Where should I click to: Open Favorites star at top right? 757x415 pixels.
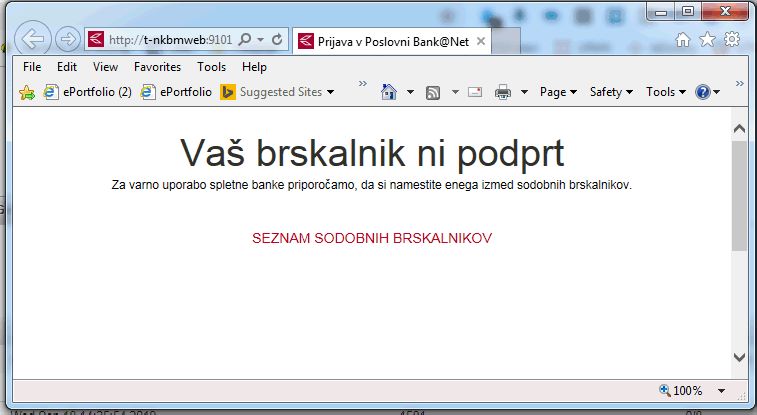click(x=707, y=40)
